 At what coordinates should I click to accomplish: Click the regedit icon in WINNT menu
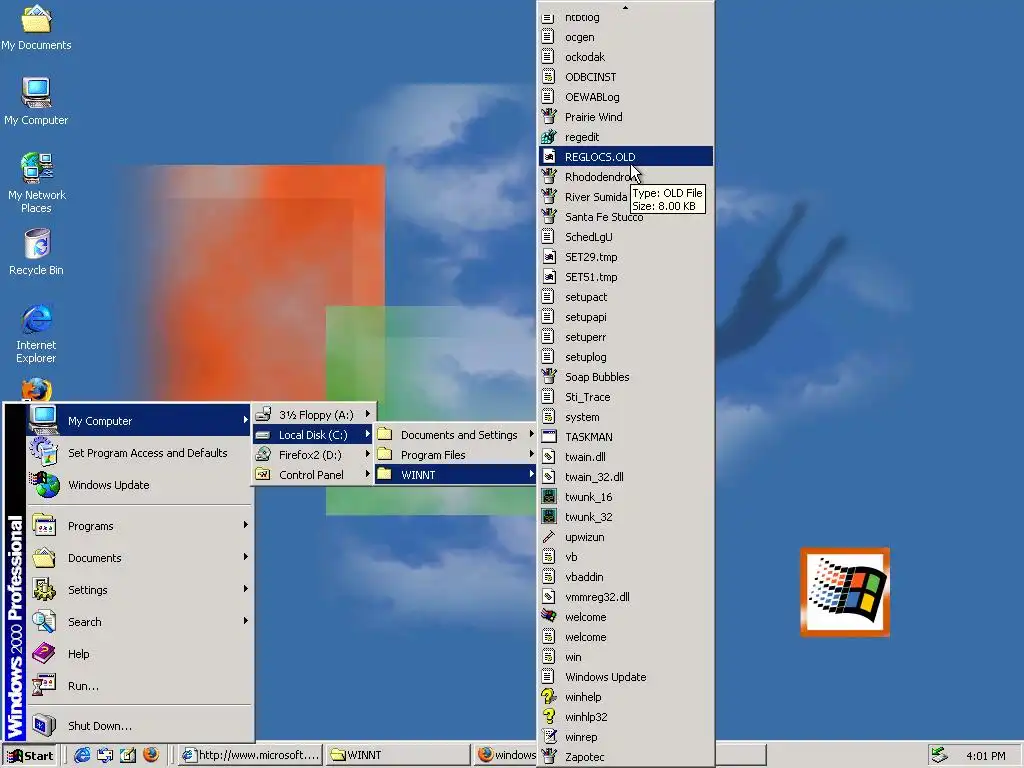(x=549, y=137)
